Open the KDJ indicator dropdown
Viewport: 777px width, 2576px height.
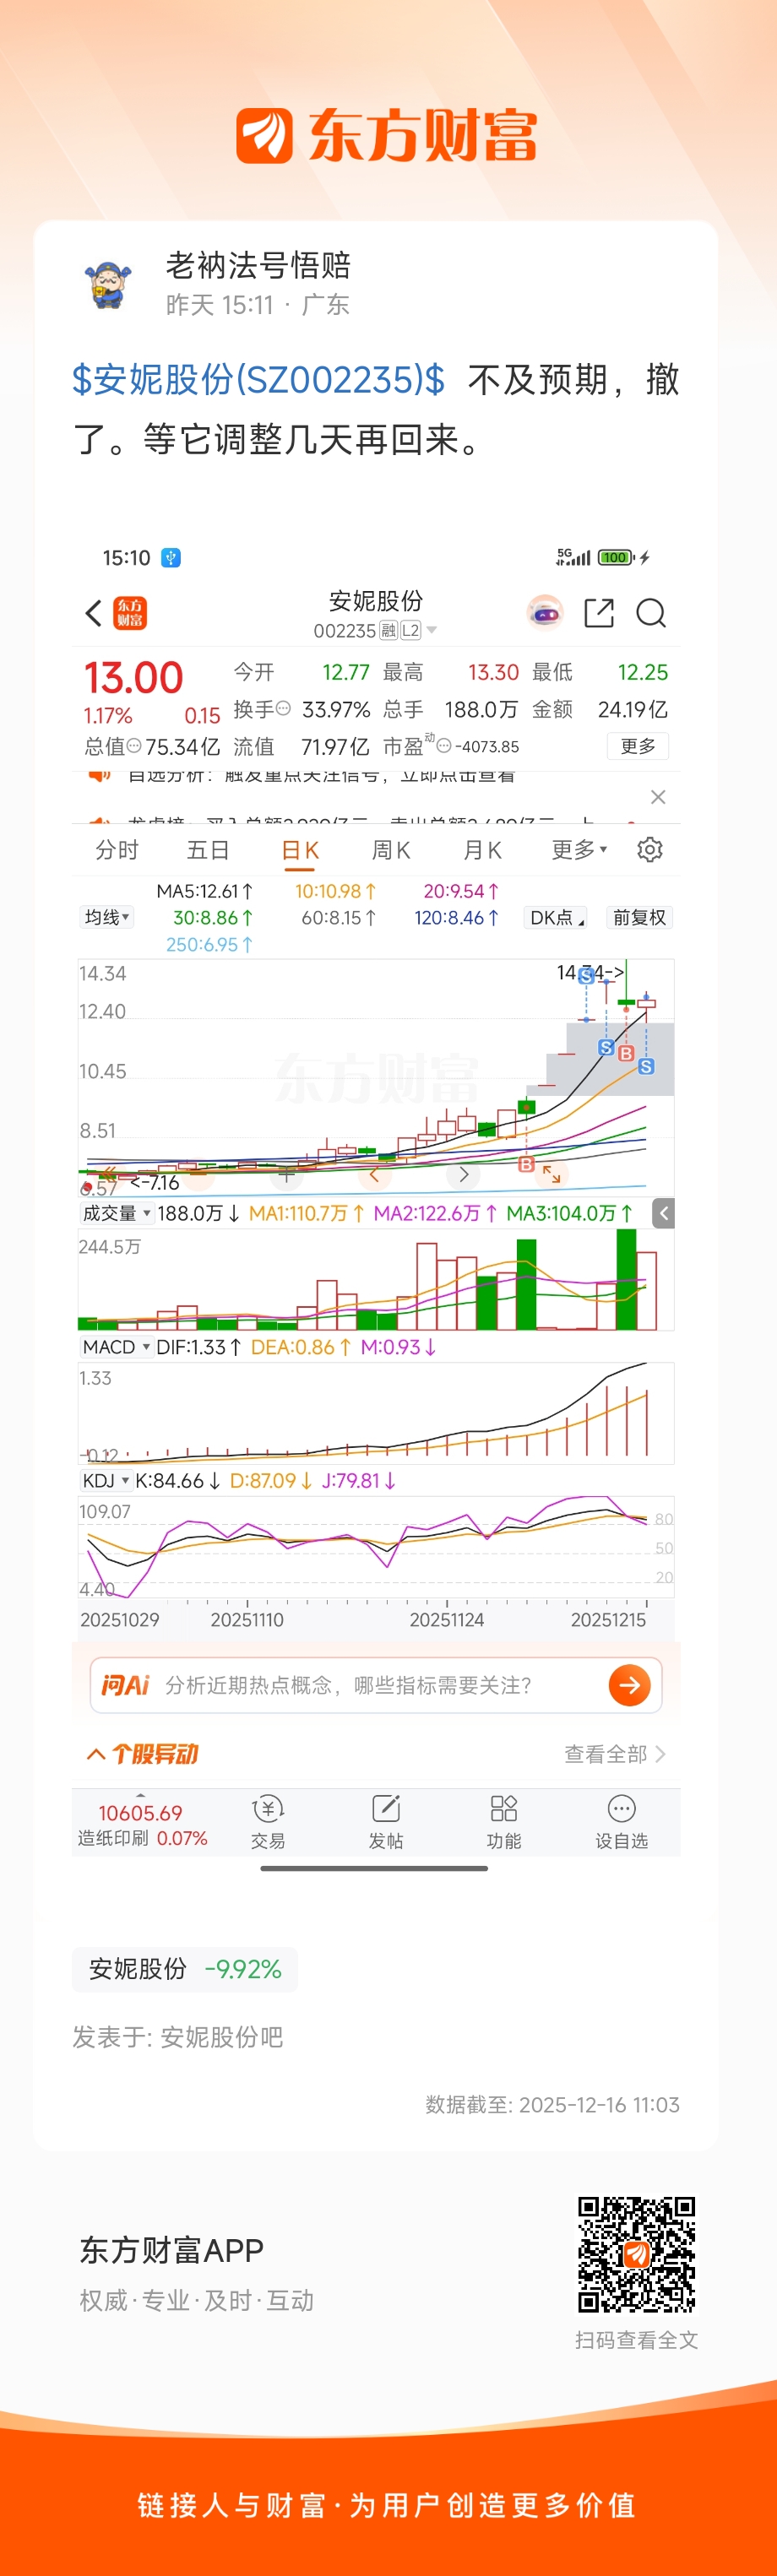tap(106, 1481)
